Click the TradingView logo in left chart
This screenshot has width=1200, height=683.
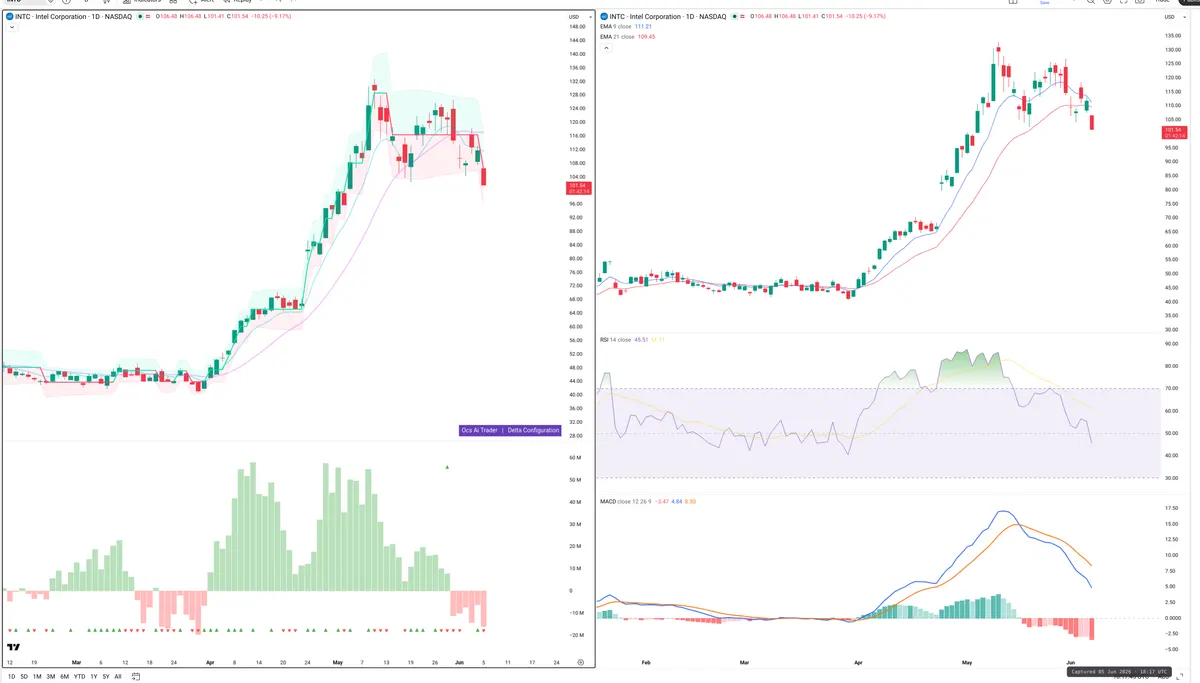click(x=11, y=649)
